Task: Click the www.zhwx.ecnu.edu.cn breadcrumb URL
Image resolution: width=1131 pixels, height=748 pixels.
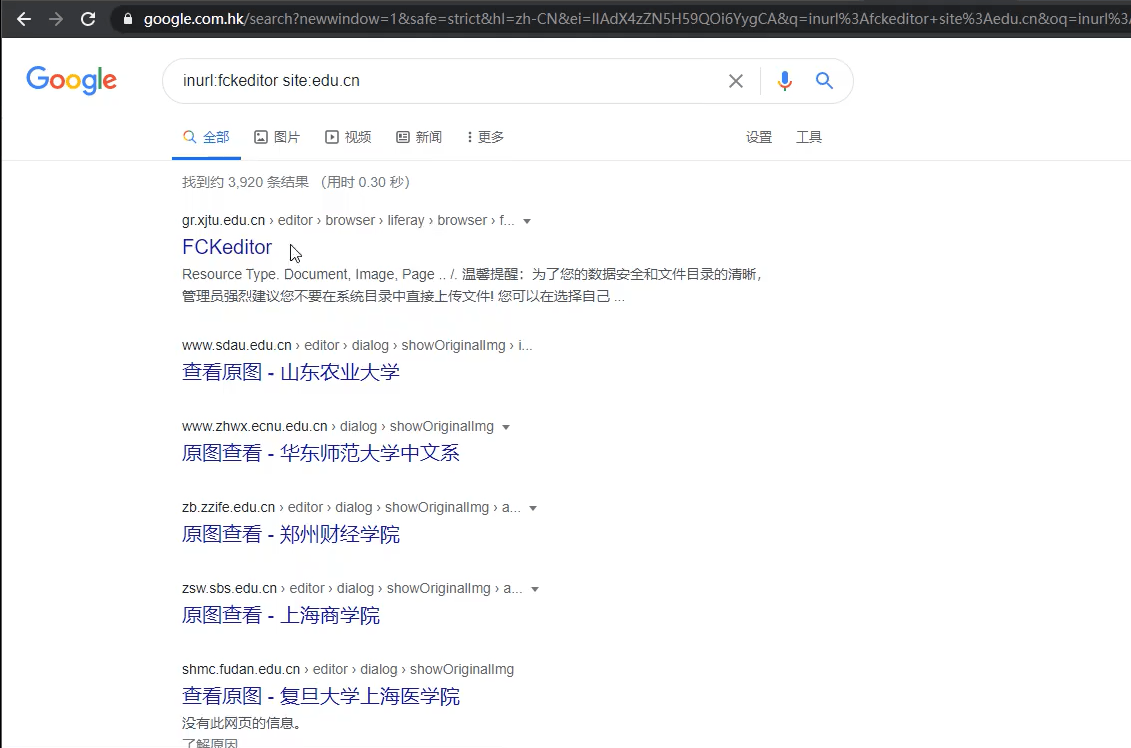Action: pos(338,426)
